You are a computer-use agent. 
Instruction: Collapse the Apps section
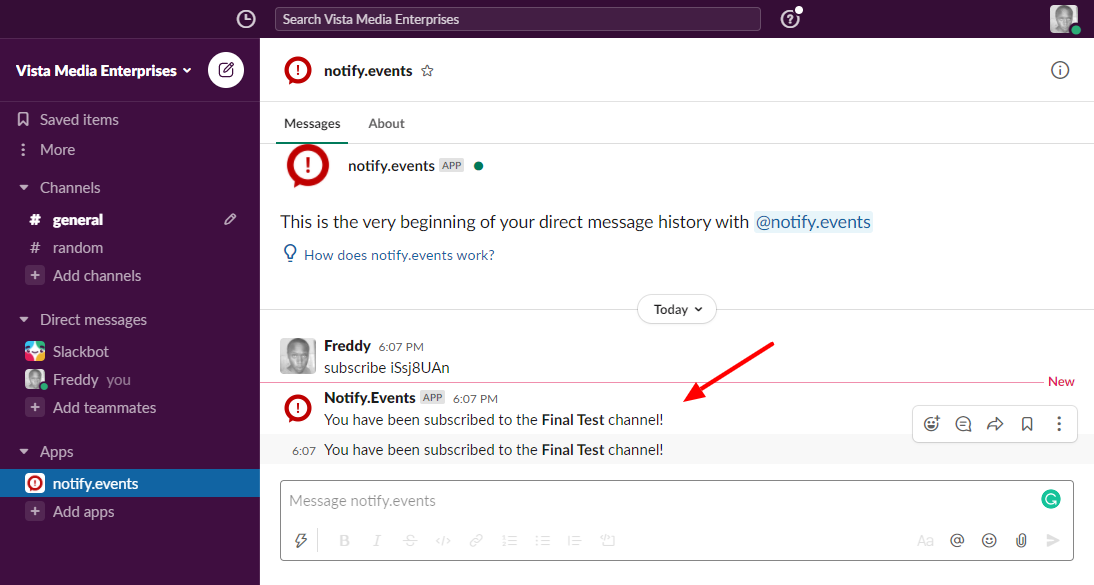24,452
